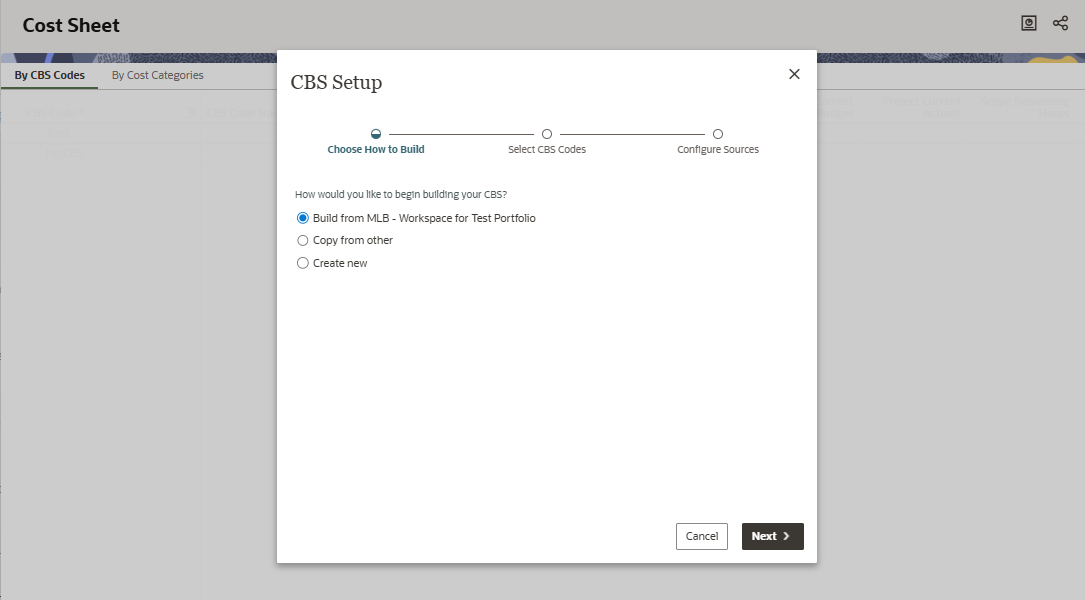Click the share icon in the header
Screen dimensions: 1085x600
1060,23
